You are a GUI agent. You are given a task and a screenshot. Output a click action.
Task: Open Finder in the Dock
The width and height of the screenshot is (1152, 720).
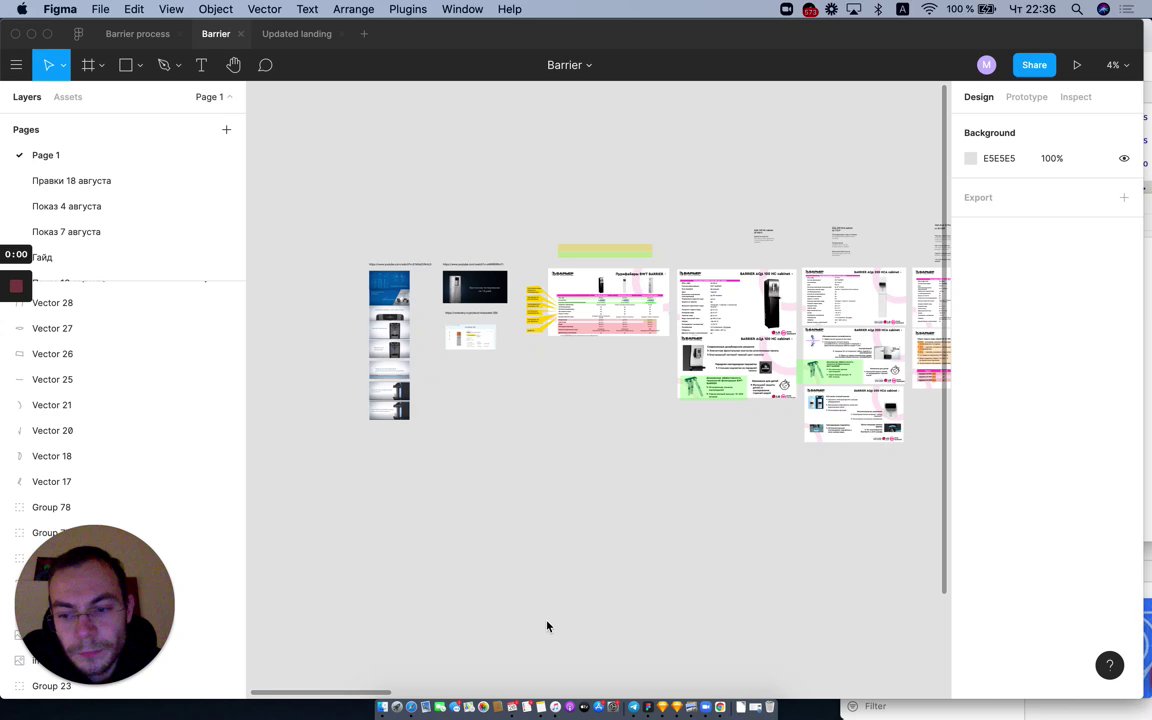point(382,707)
